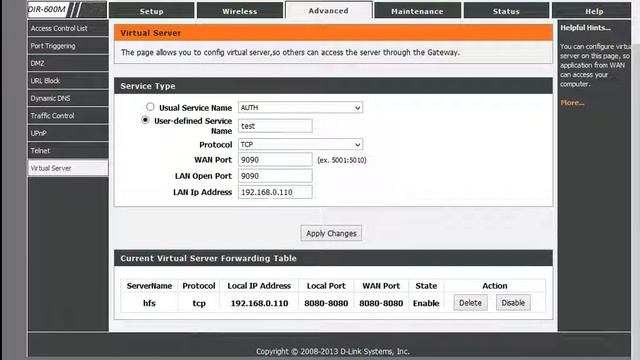
Task: Click the D-Link copyright footer text
Action: click(333, 351)
